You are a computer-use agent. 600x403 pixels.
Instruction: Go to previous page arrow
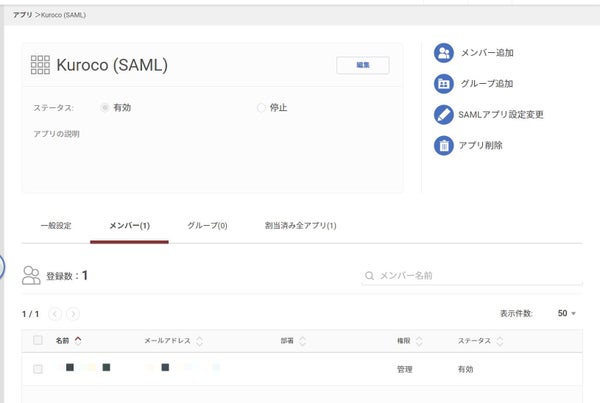point(55,314)
